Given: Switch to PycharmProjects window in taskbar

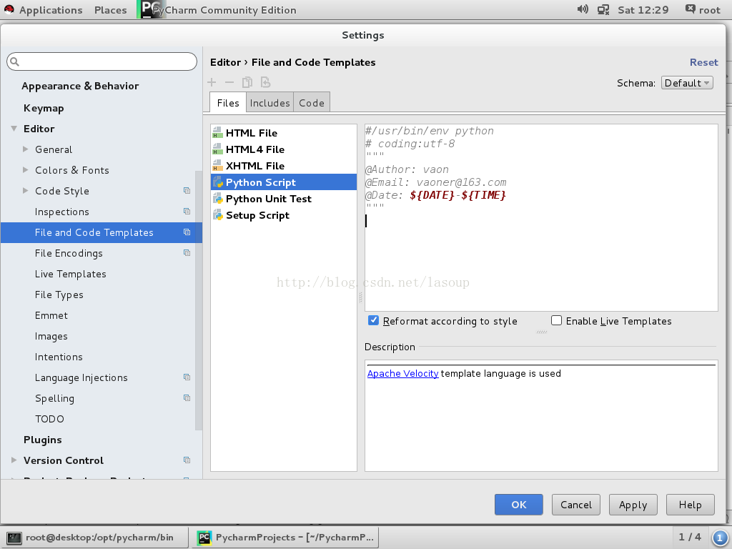Looking at the screenshot, I should (x=285, y=537).
